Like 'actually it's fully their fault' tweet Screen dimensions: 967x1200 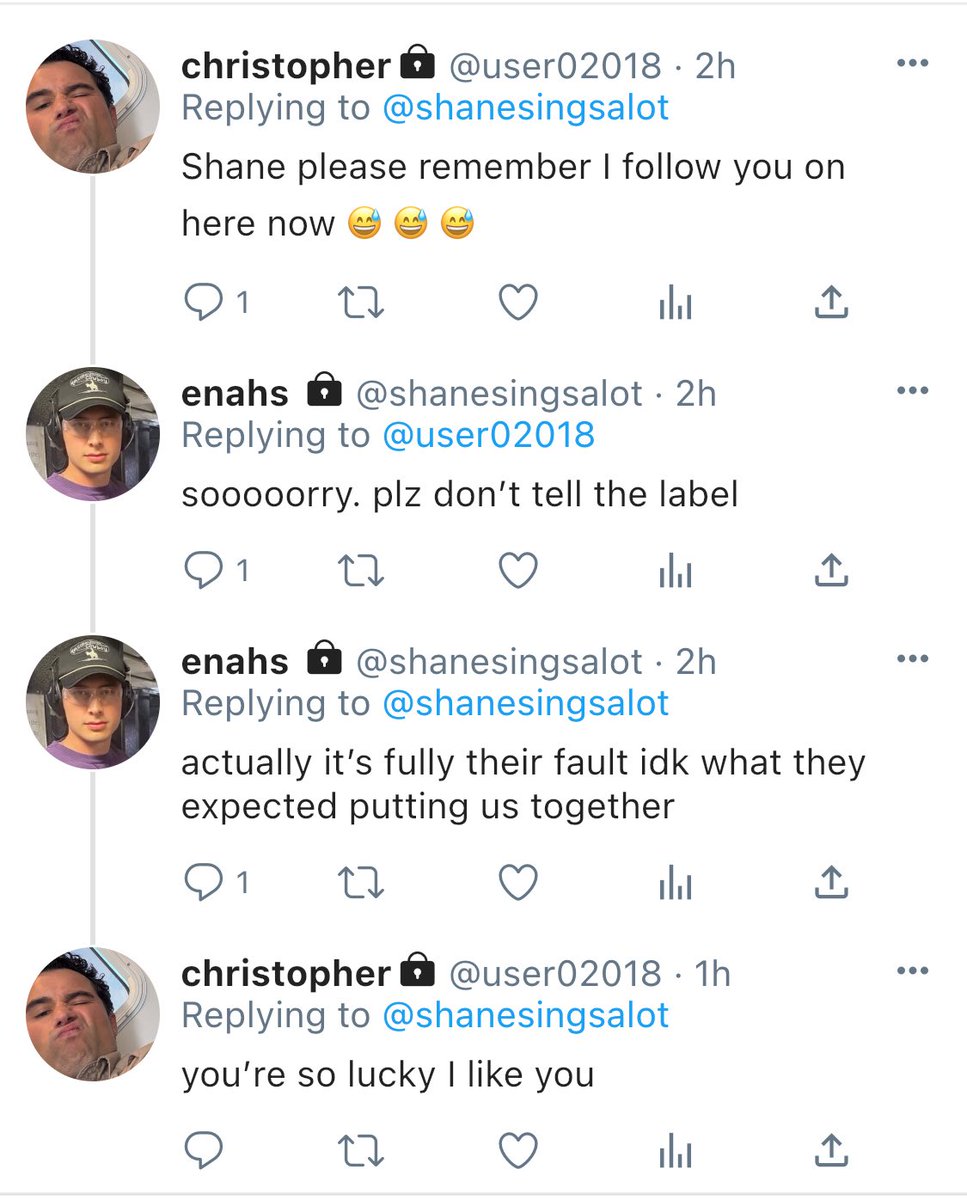(x=518, y=881)
